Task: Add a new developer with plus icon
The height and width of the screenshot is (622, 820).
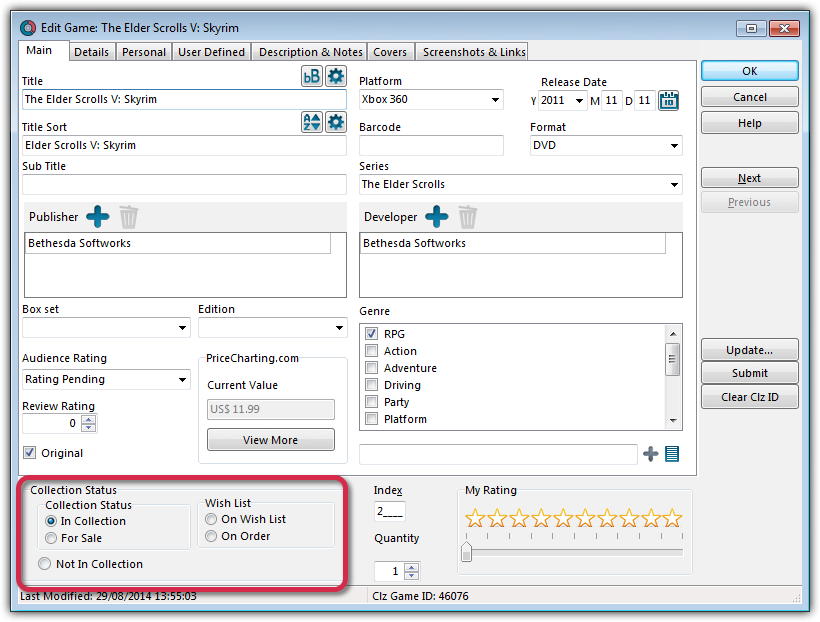Action: [437, 217]
